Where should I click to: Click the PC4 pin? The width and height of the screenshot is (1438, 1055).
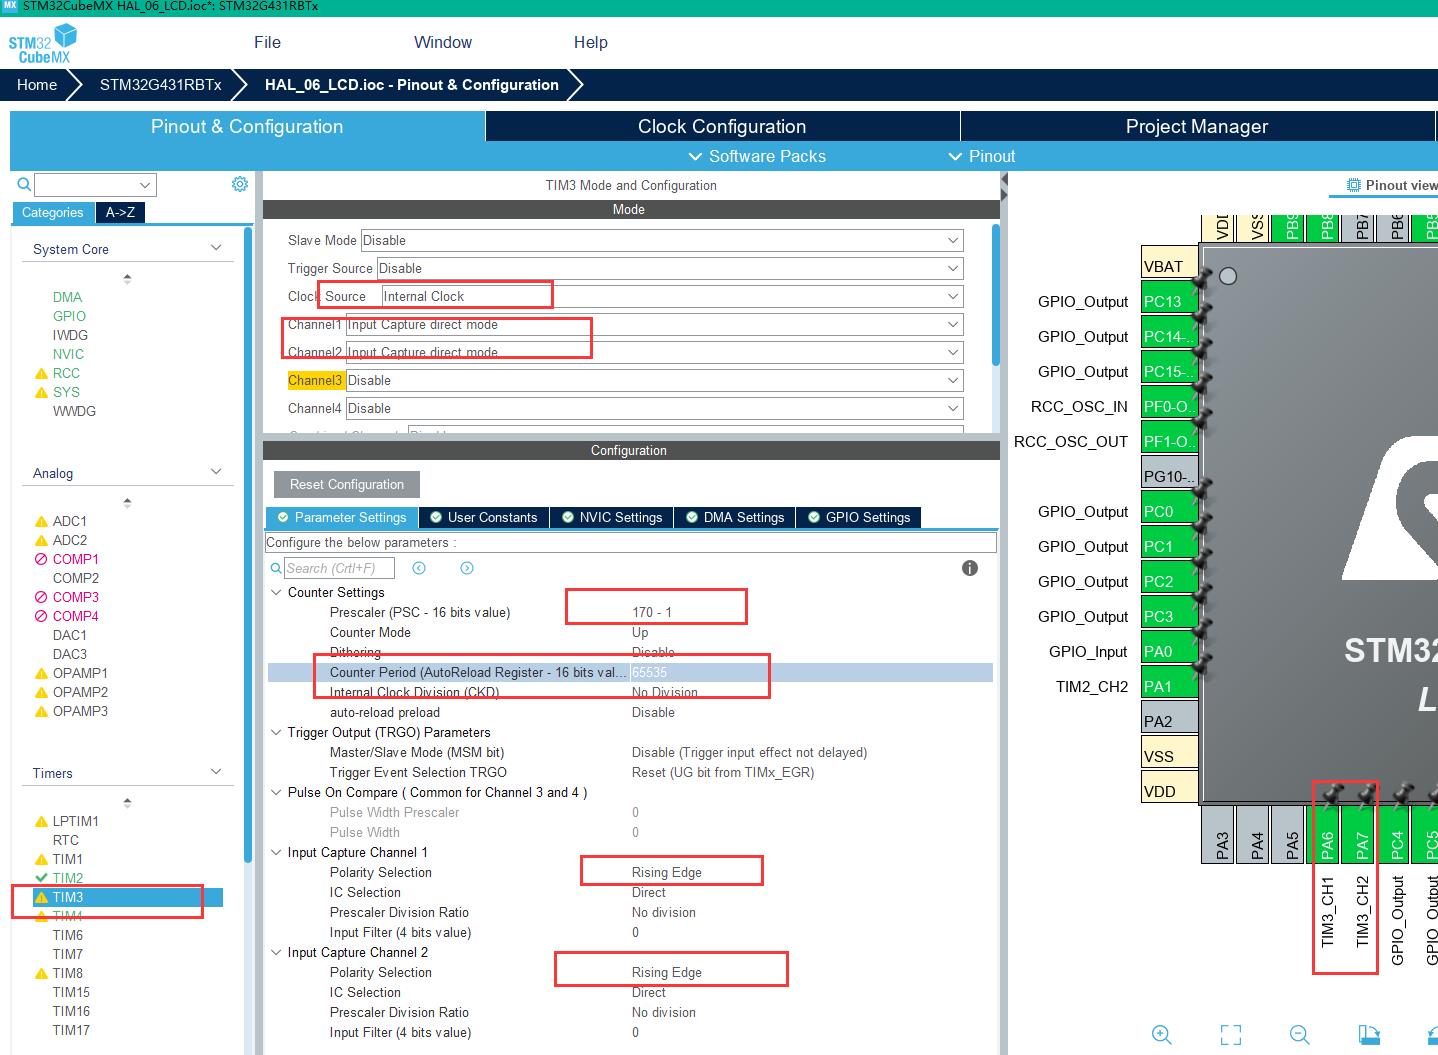1397,834
